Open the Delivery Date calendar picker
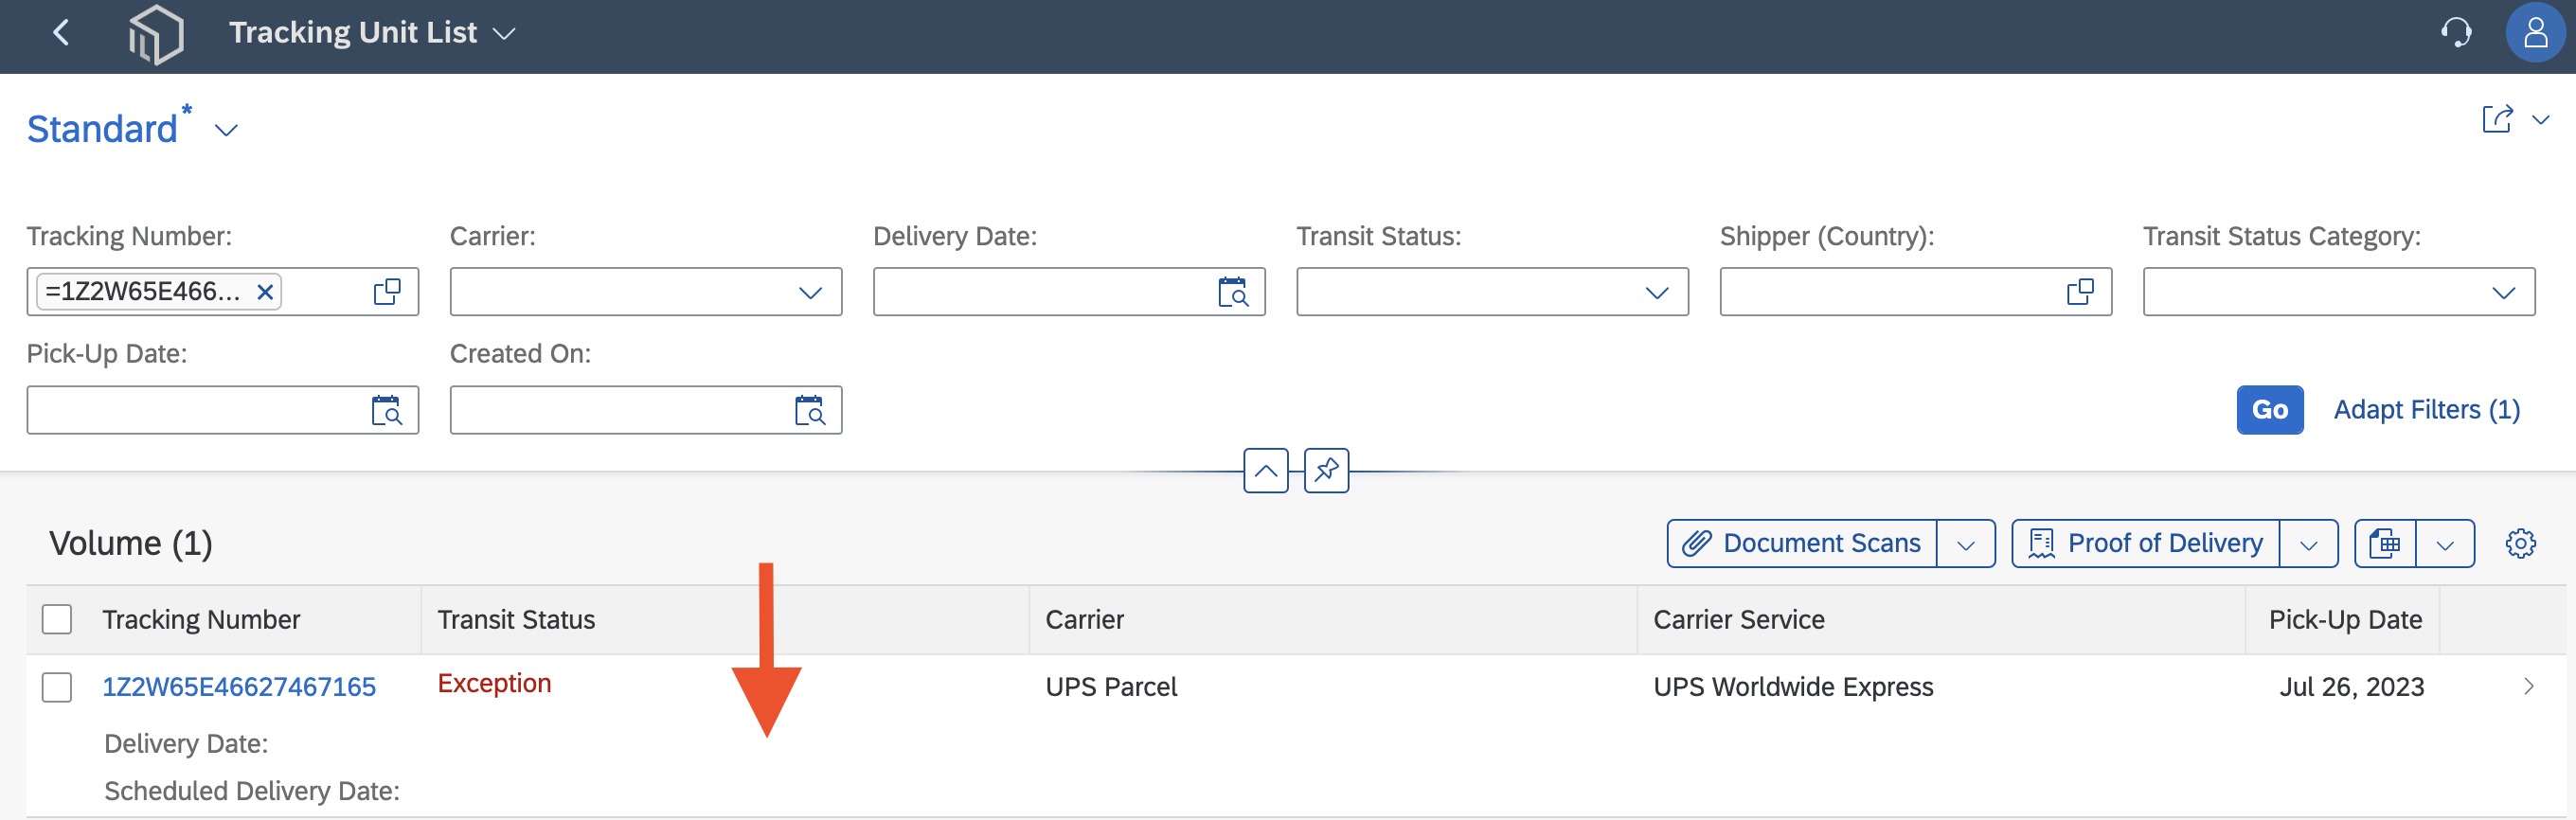The width and height of the screenshot is (2576, 820). [1233, 292]
